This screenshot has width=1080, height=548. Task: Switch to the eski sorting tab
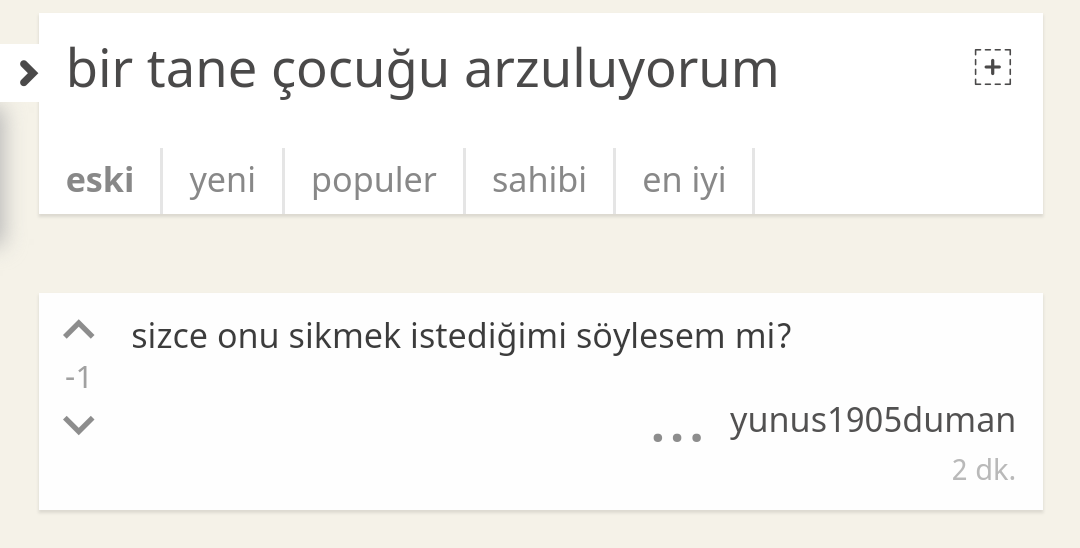pos(100,181)
